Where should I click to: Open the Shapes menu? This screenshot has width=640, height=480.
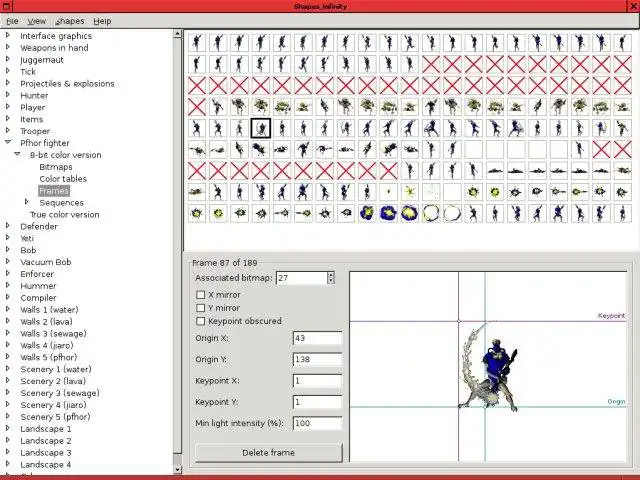pyautogui.click(x=69, y=21)
